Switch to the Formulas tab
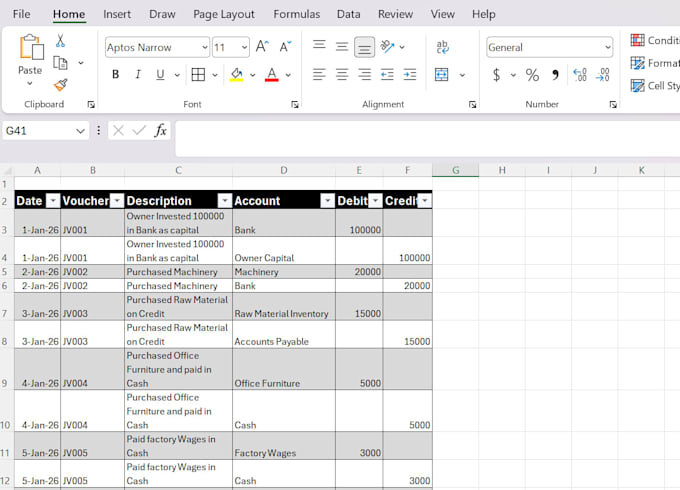 [x=297, y=14]
